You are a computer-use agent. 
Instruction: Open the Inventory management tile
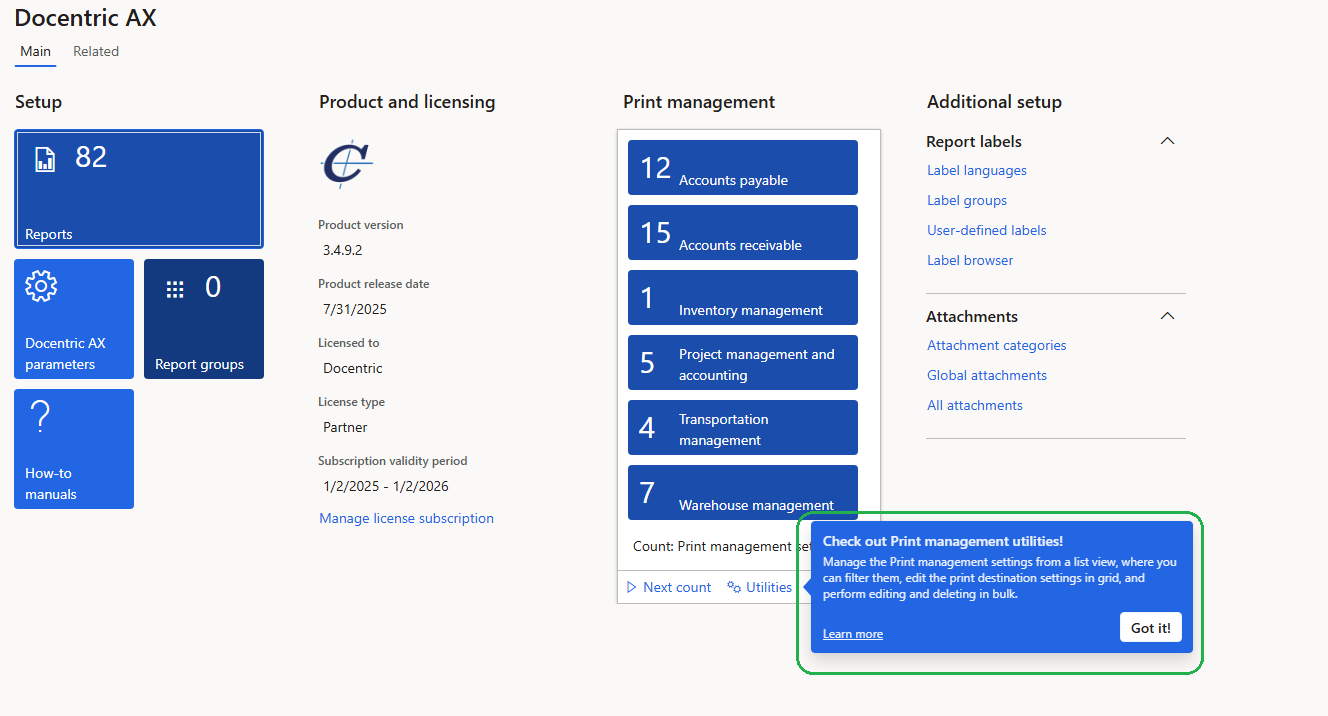[x=742, y=297]
